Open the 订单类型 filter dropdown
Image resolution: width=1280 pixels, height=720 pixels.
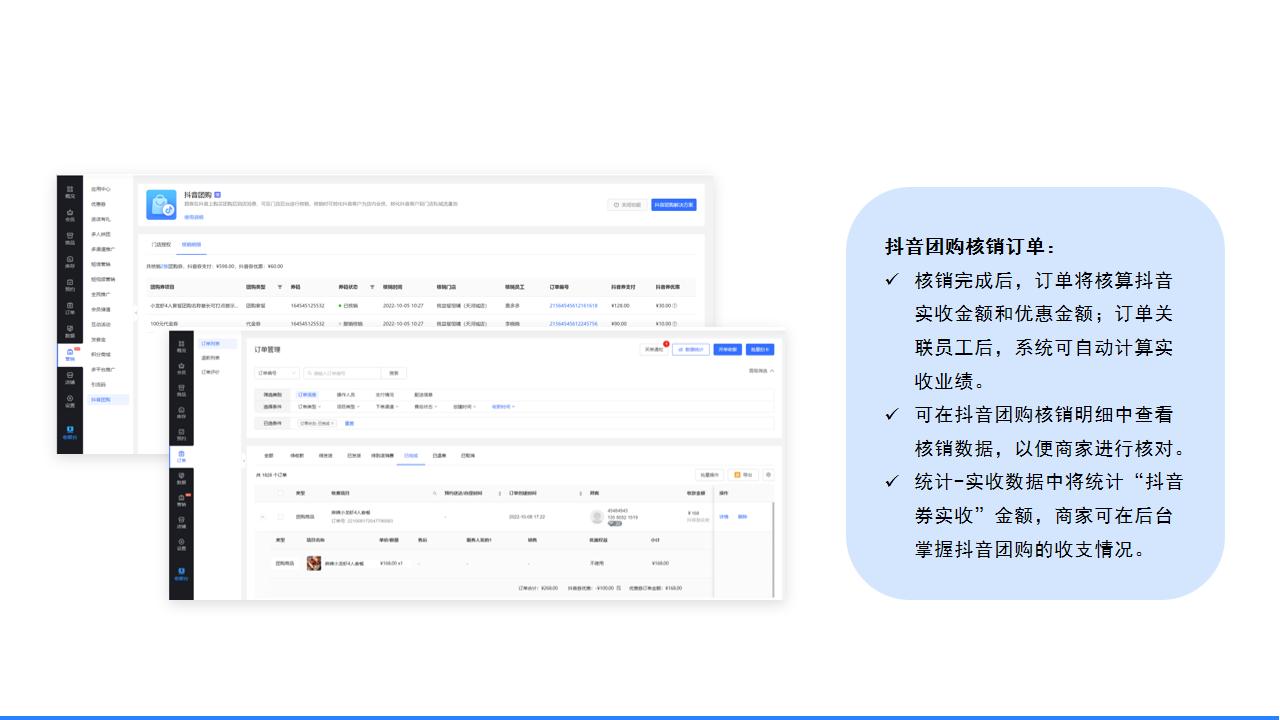pos(309,407)
